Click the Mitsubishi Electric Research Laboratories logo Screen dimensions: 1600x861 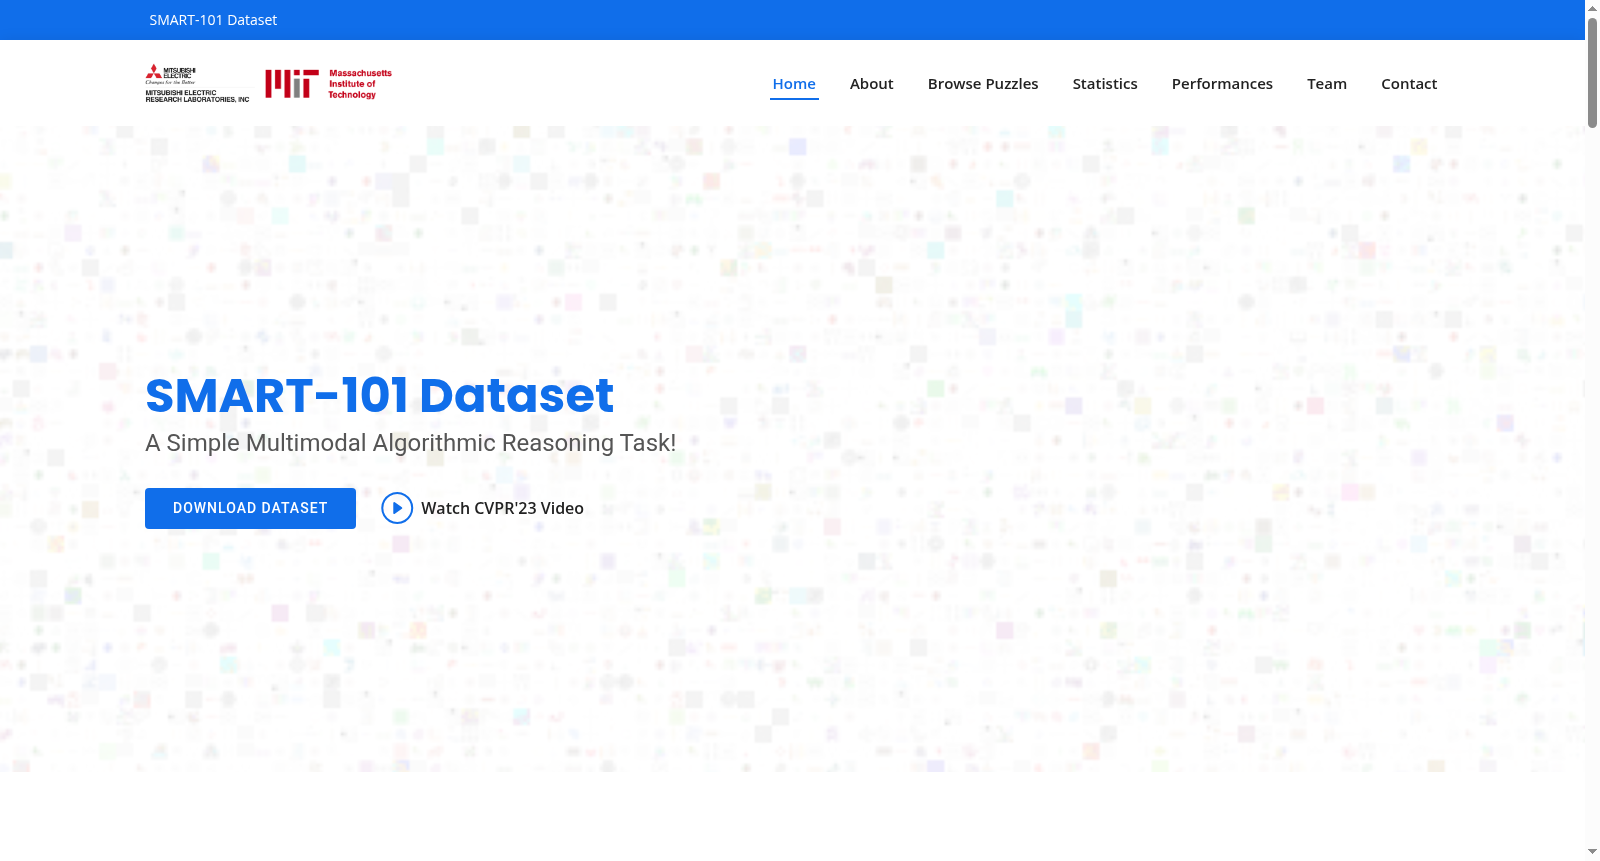197,84
